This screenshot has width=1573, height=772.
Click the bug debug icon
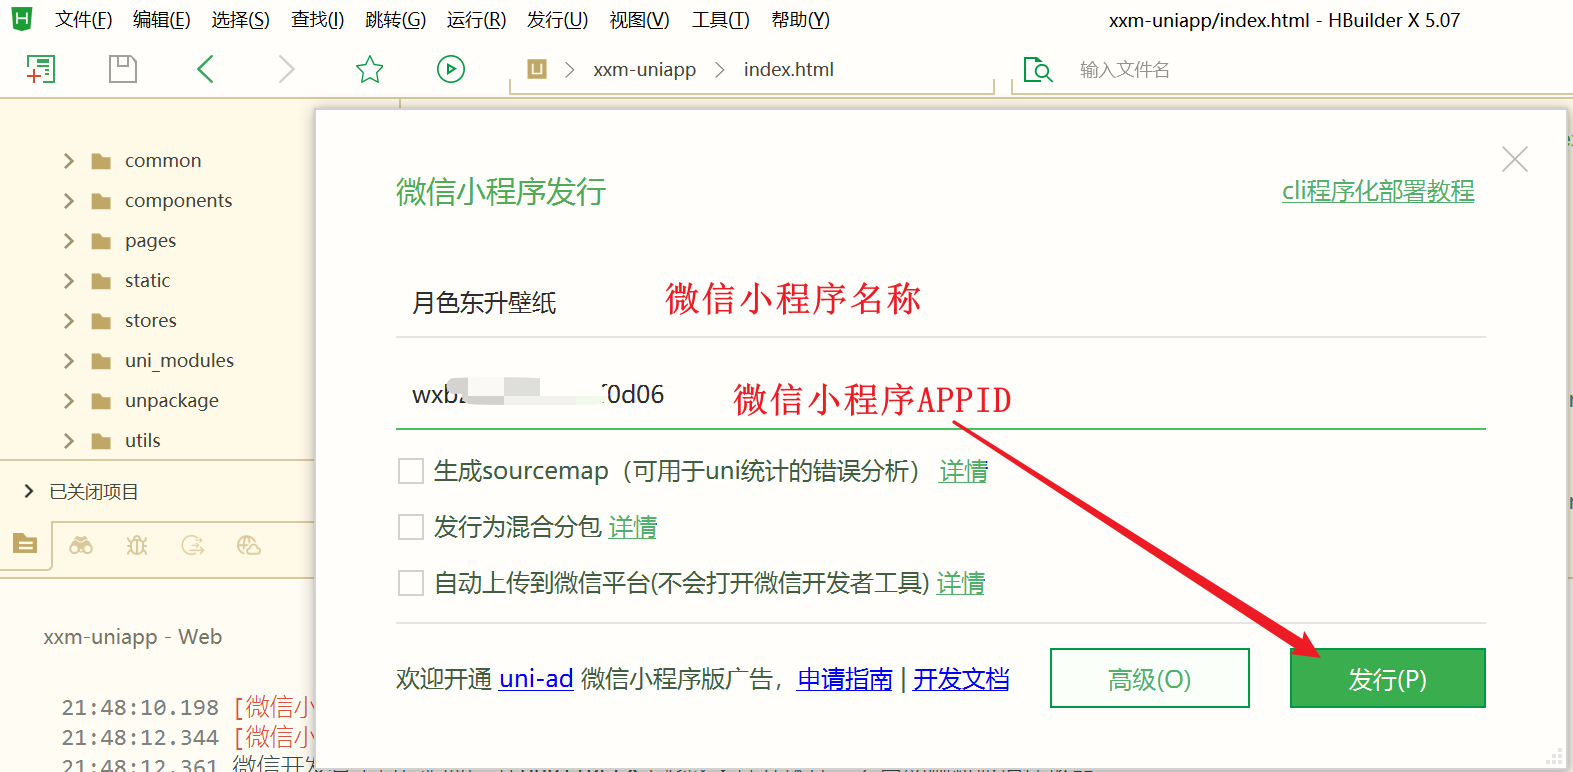pyautogui.click(x=137, y=545)
